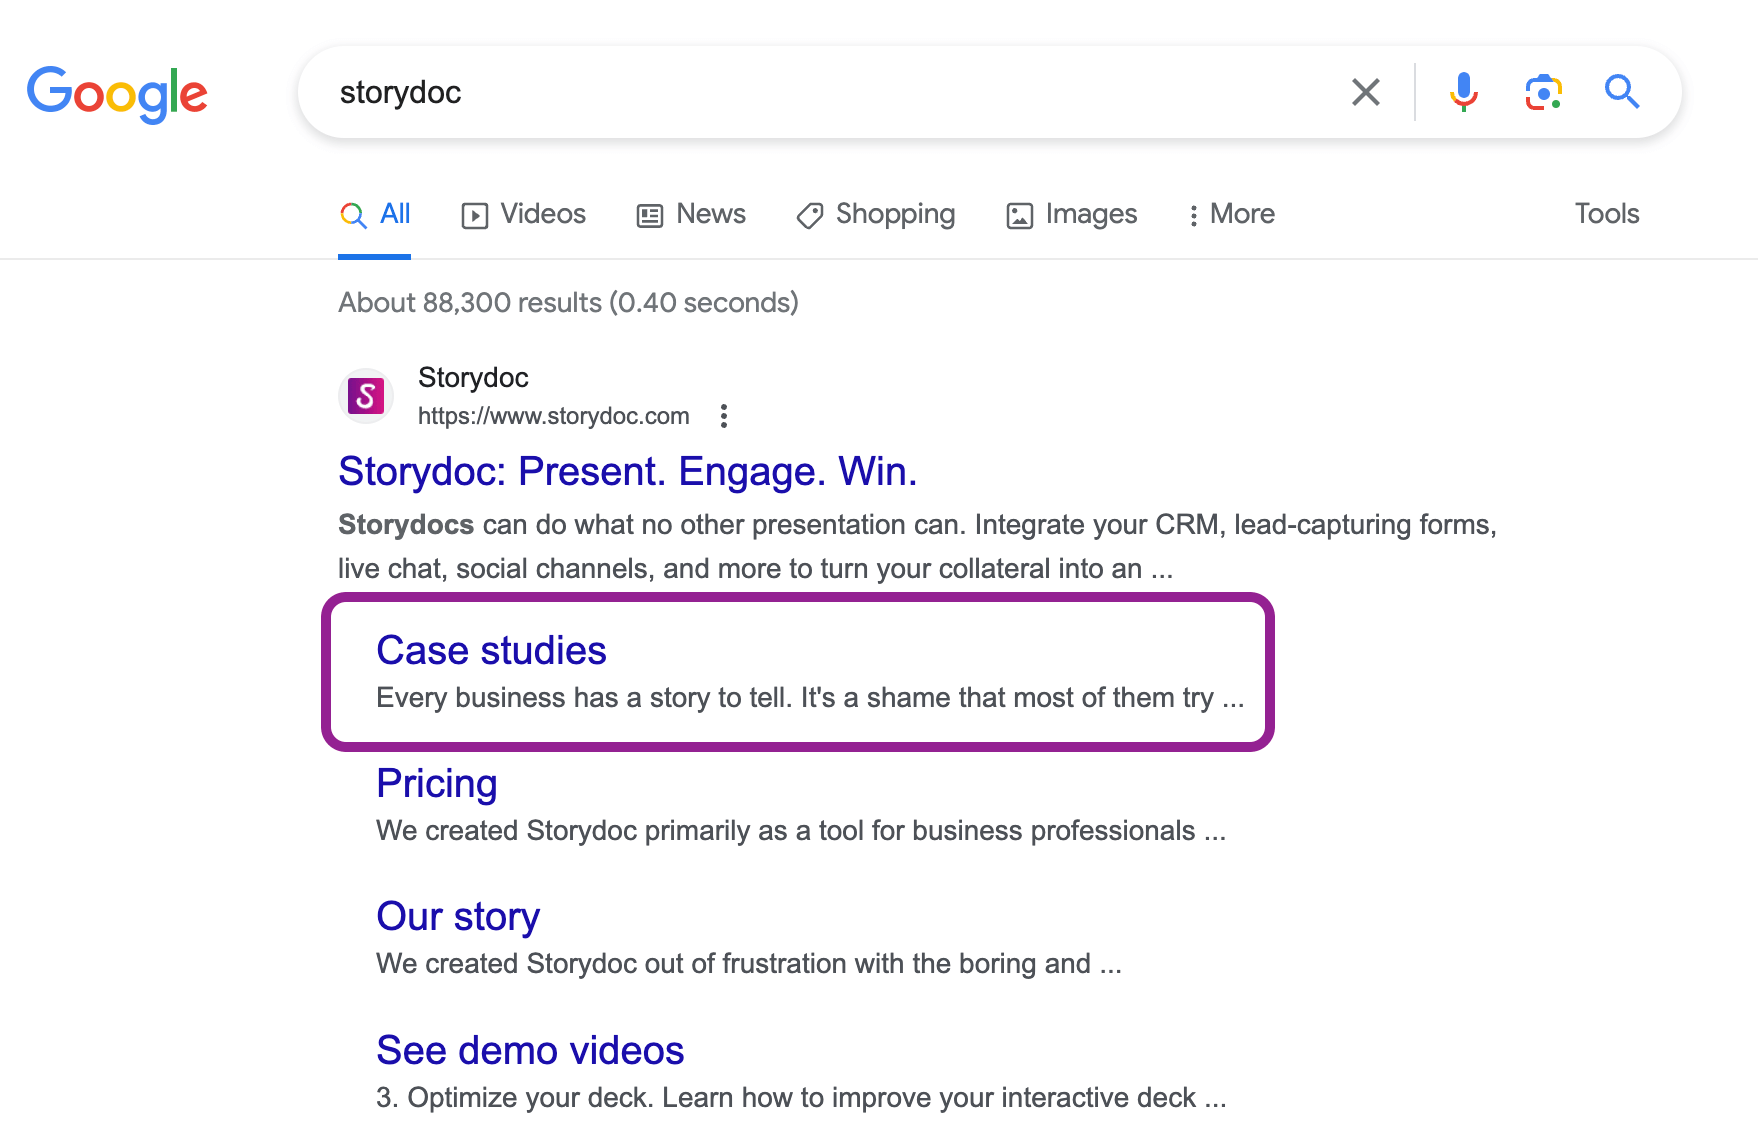The height and width of the screenshot is (1146, 1758).
Task: Start a voice search with the microphone
Action: (x=1463, y=92)
